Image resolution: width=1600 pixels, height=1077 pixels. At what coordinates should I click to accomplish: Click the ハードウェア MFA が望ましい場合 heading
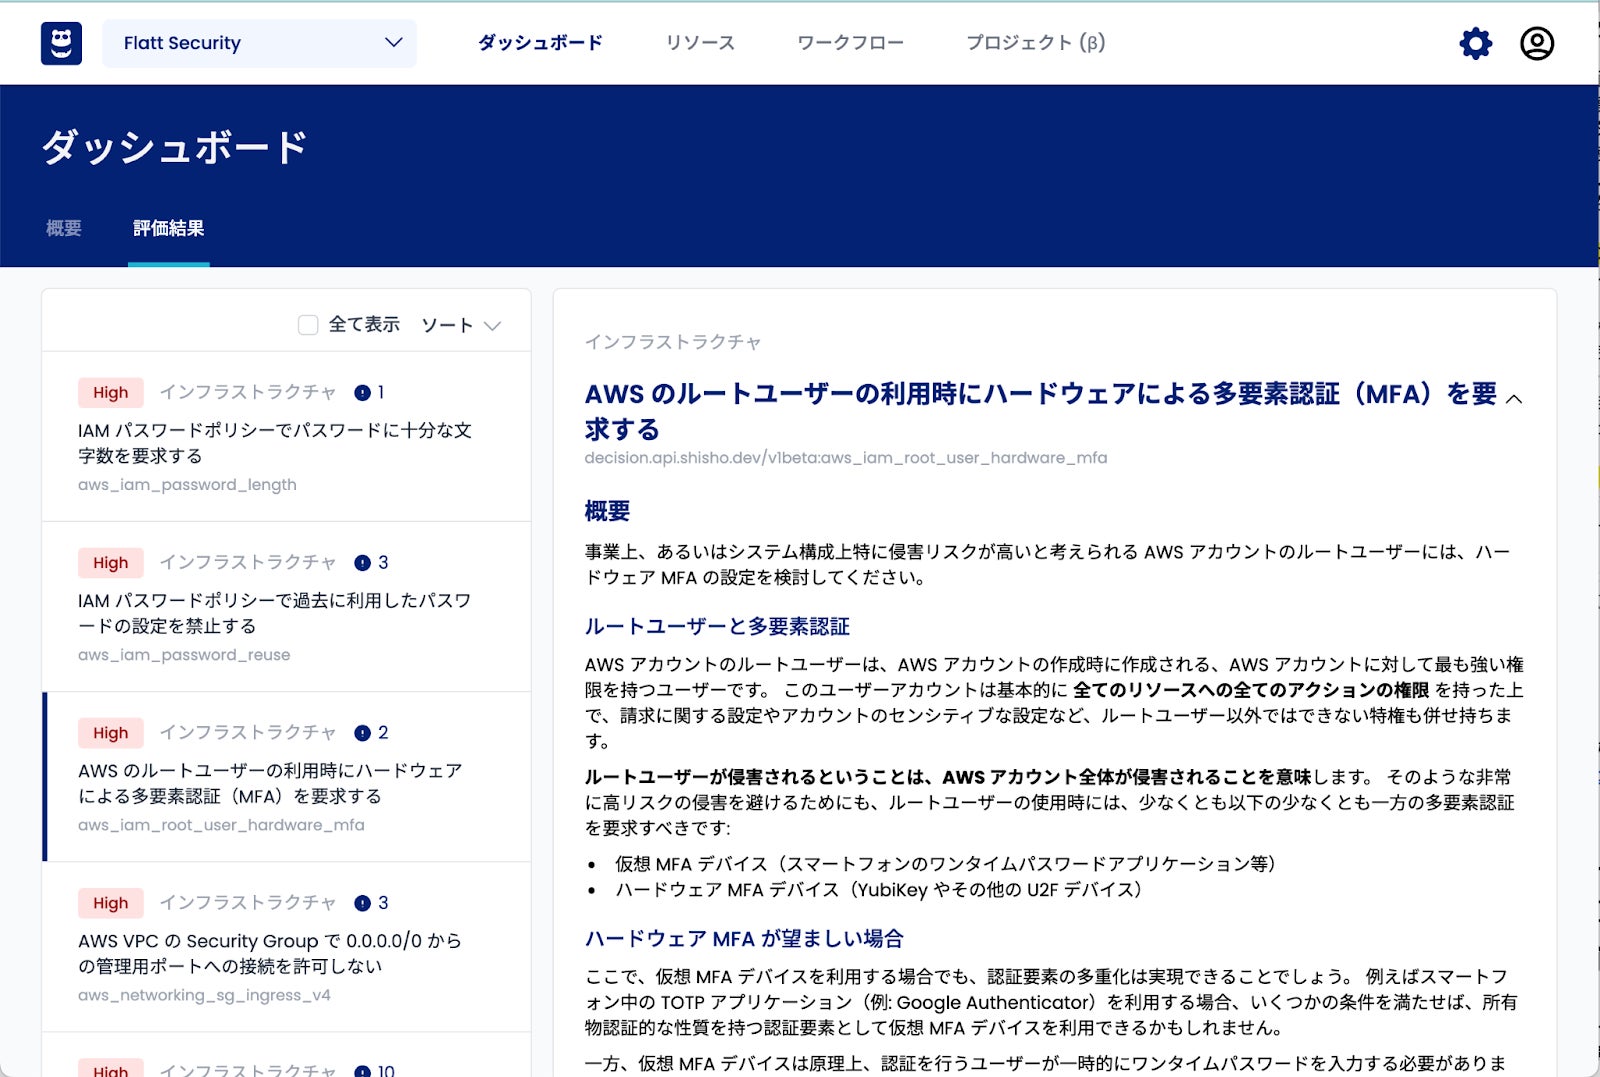coord(744,939)
